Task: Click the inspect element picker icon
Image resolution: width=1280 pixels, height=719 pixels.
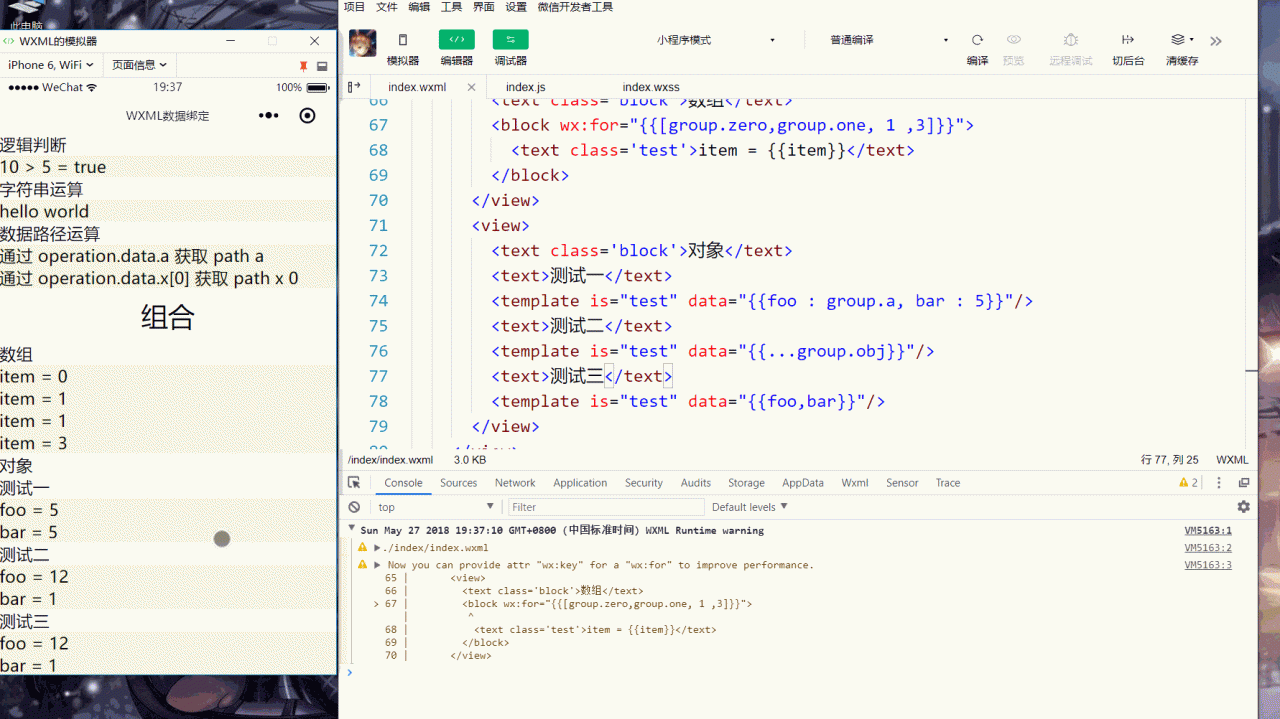Action: tap(354, 482)
